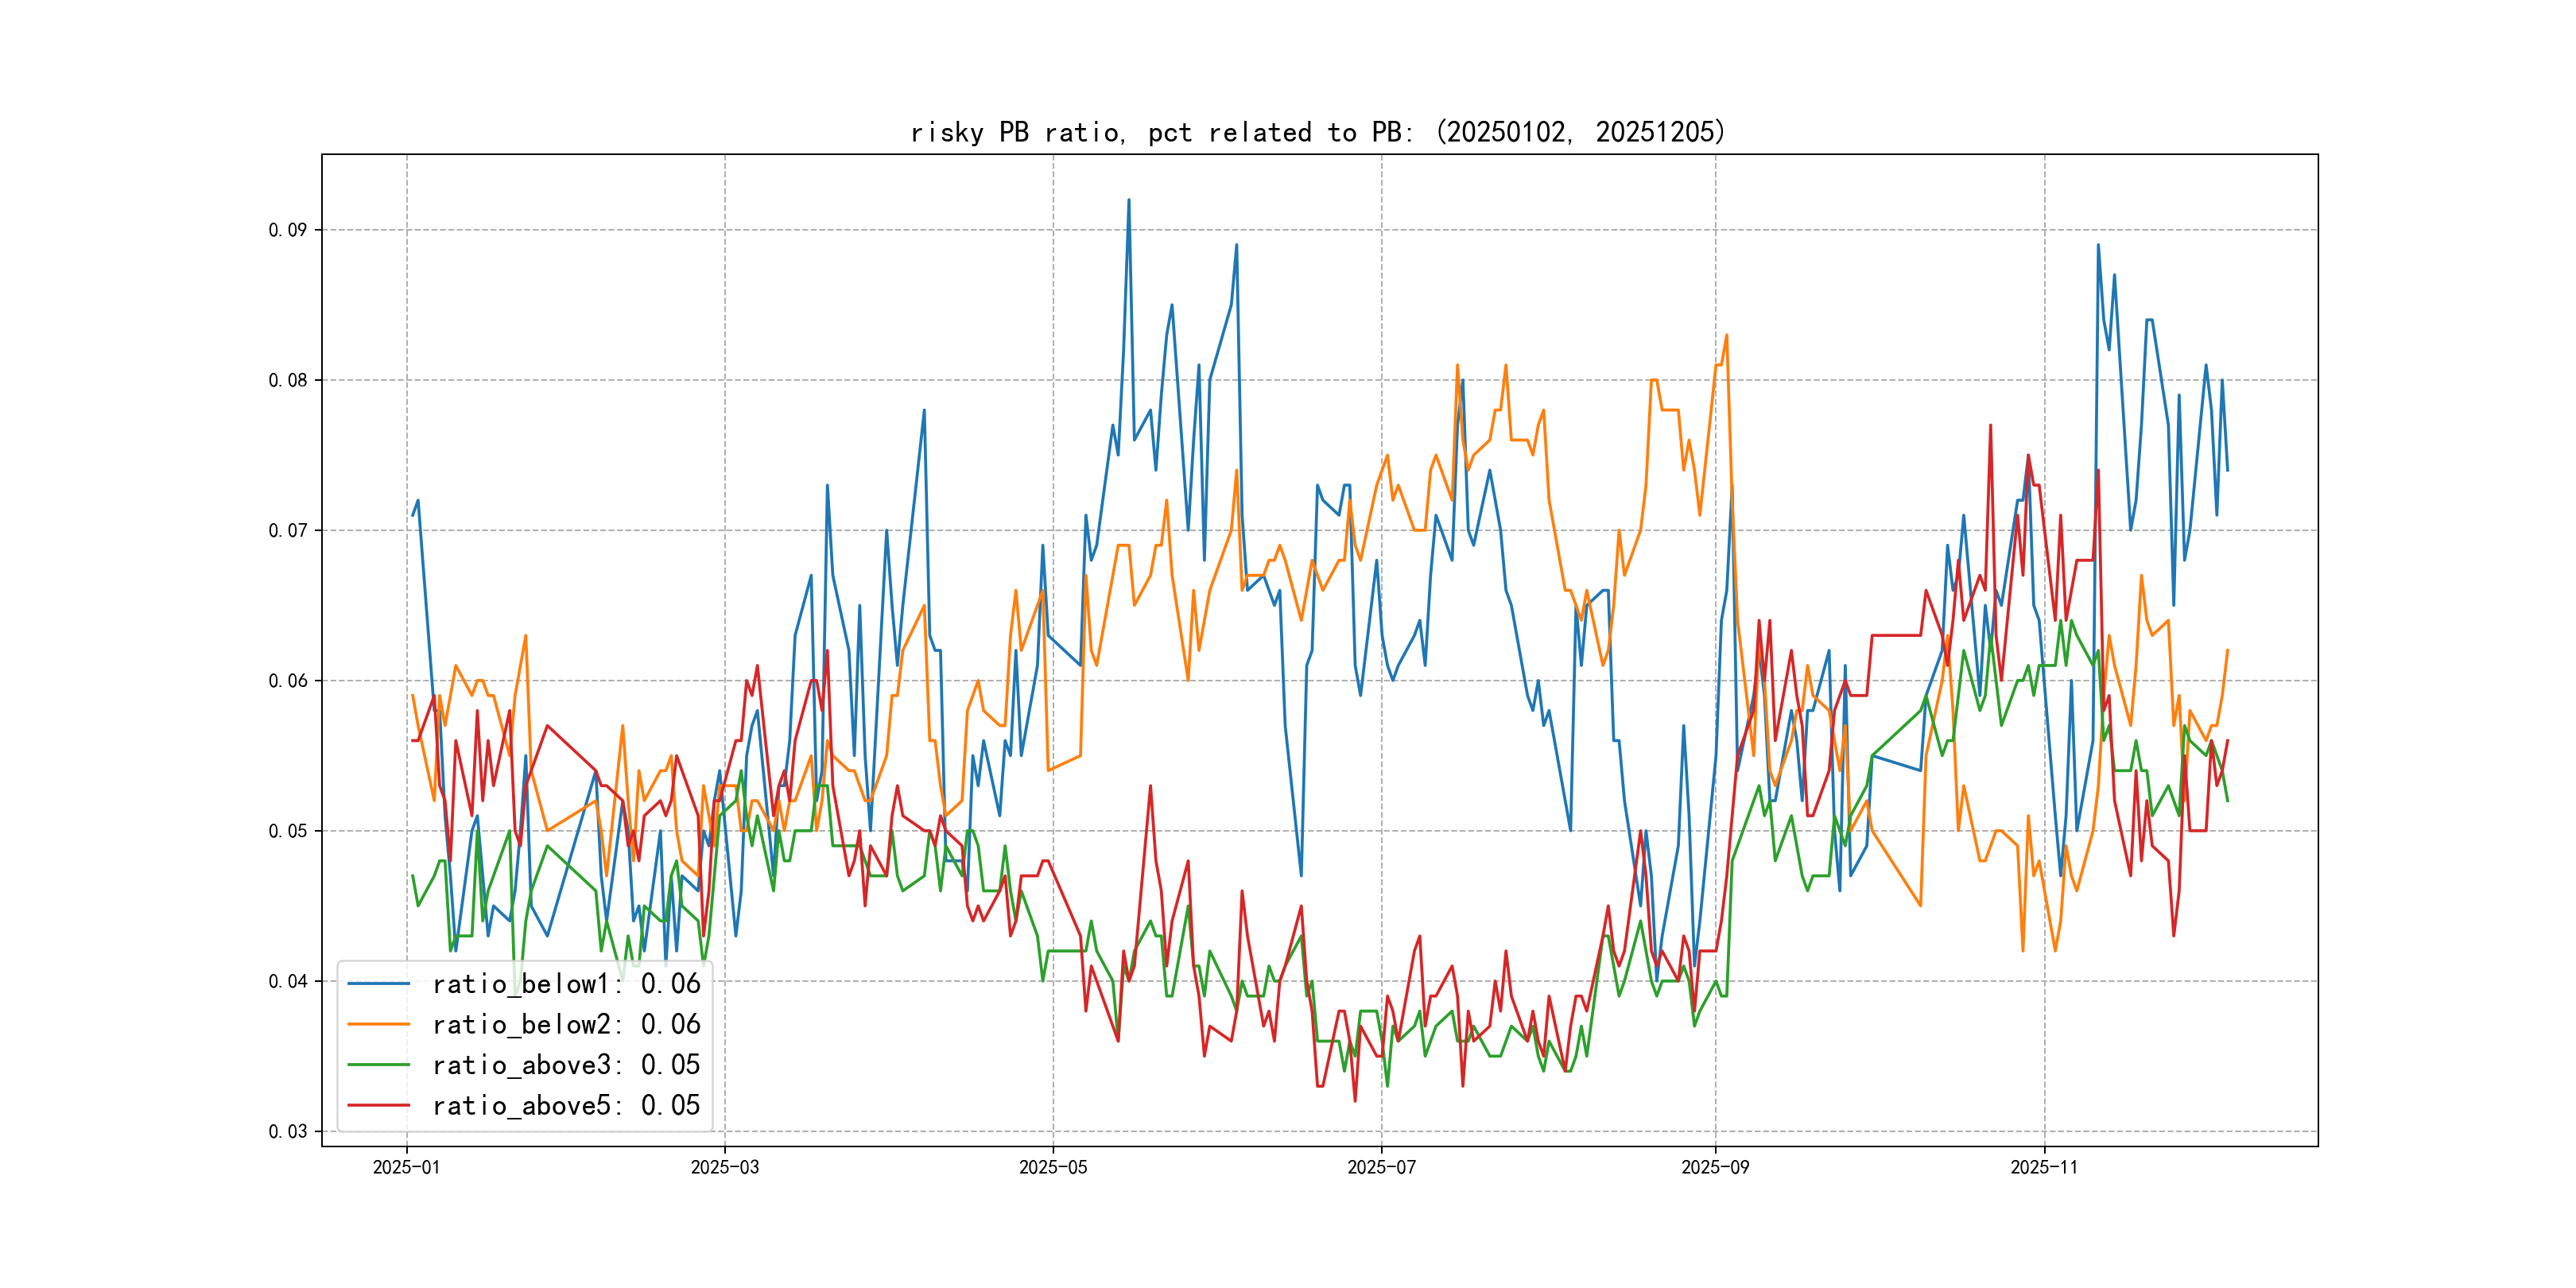Select the ratio_above3: 0.05 legend label
This screenshot has width=2576, height=1288.
point(566,1065)
